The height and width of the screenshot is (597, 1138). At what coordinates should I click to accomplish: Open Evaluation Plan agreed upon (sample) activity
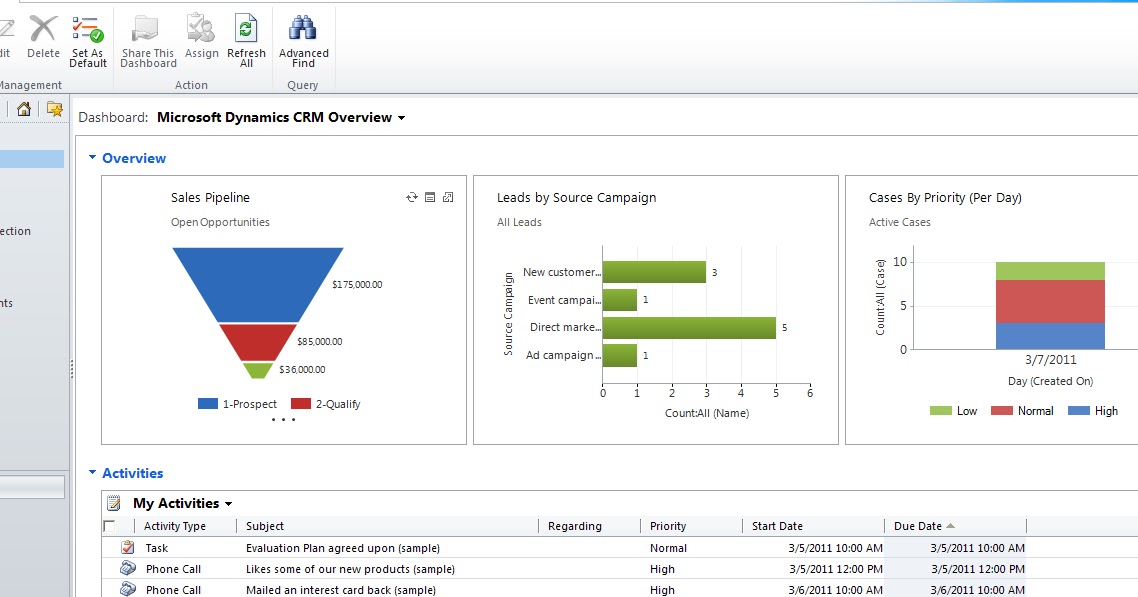coord(343,548)
